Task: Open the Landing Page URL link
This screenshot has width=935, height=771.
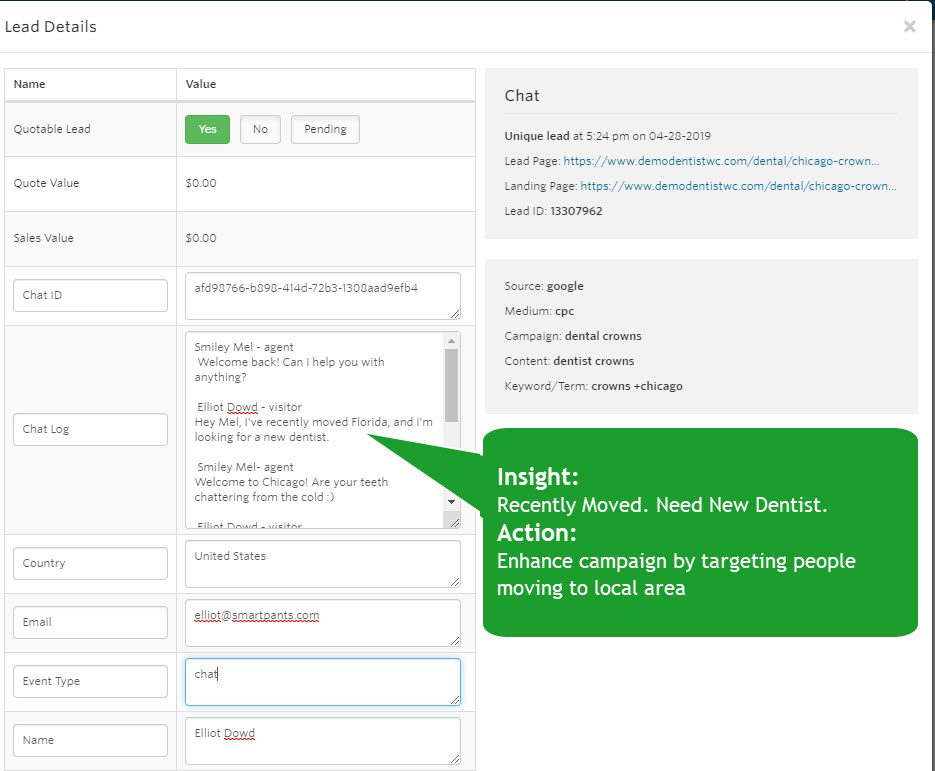Action: click(x=738, y=186)
